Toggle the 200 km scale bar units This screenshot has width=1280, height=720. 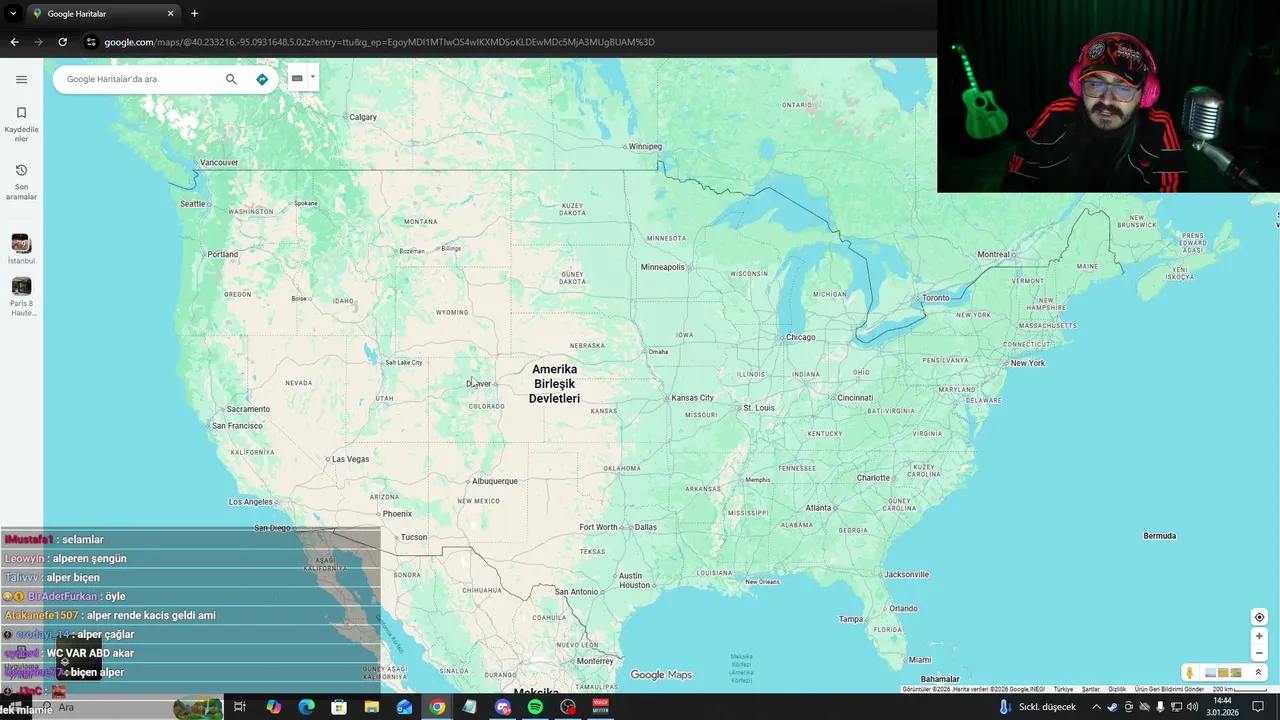coord(1239,689)
